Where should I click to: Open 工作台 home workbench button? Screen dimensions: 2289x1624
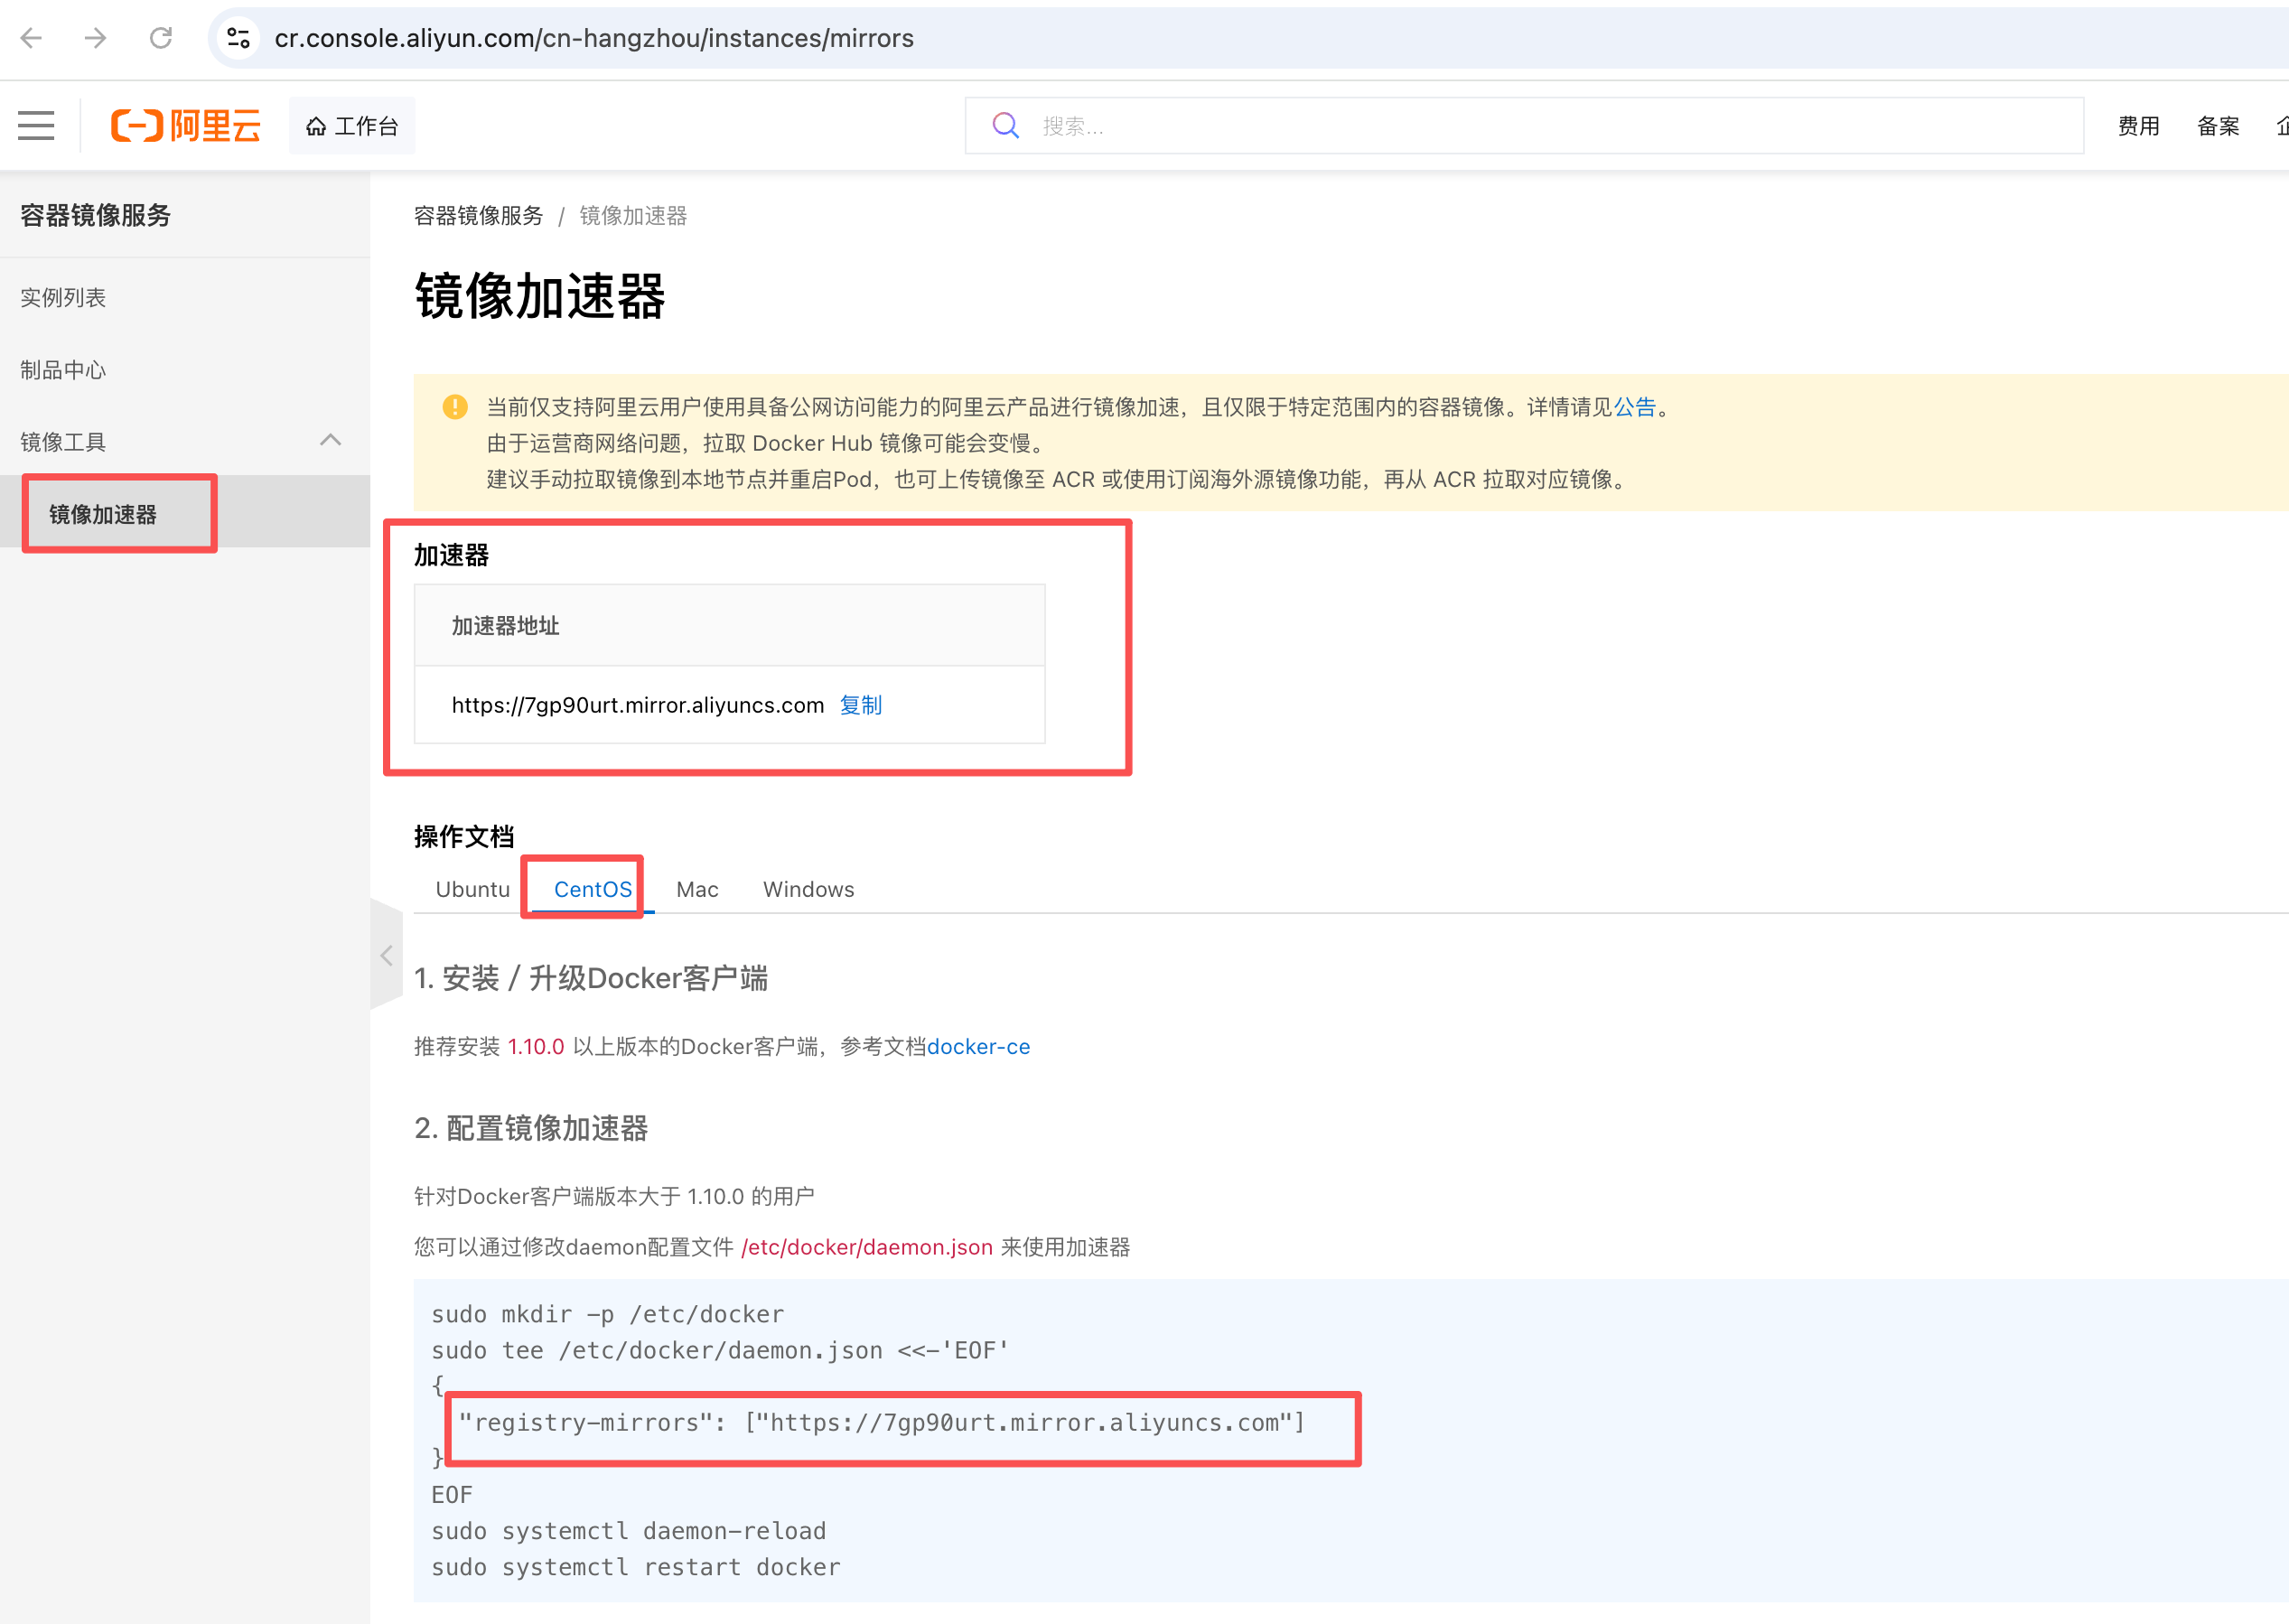[x=352, y=126]
